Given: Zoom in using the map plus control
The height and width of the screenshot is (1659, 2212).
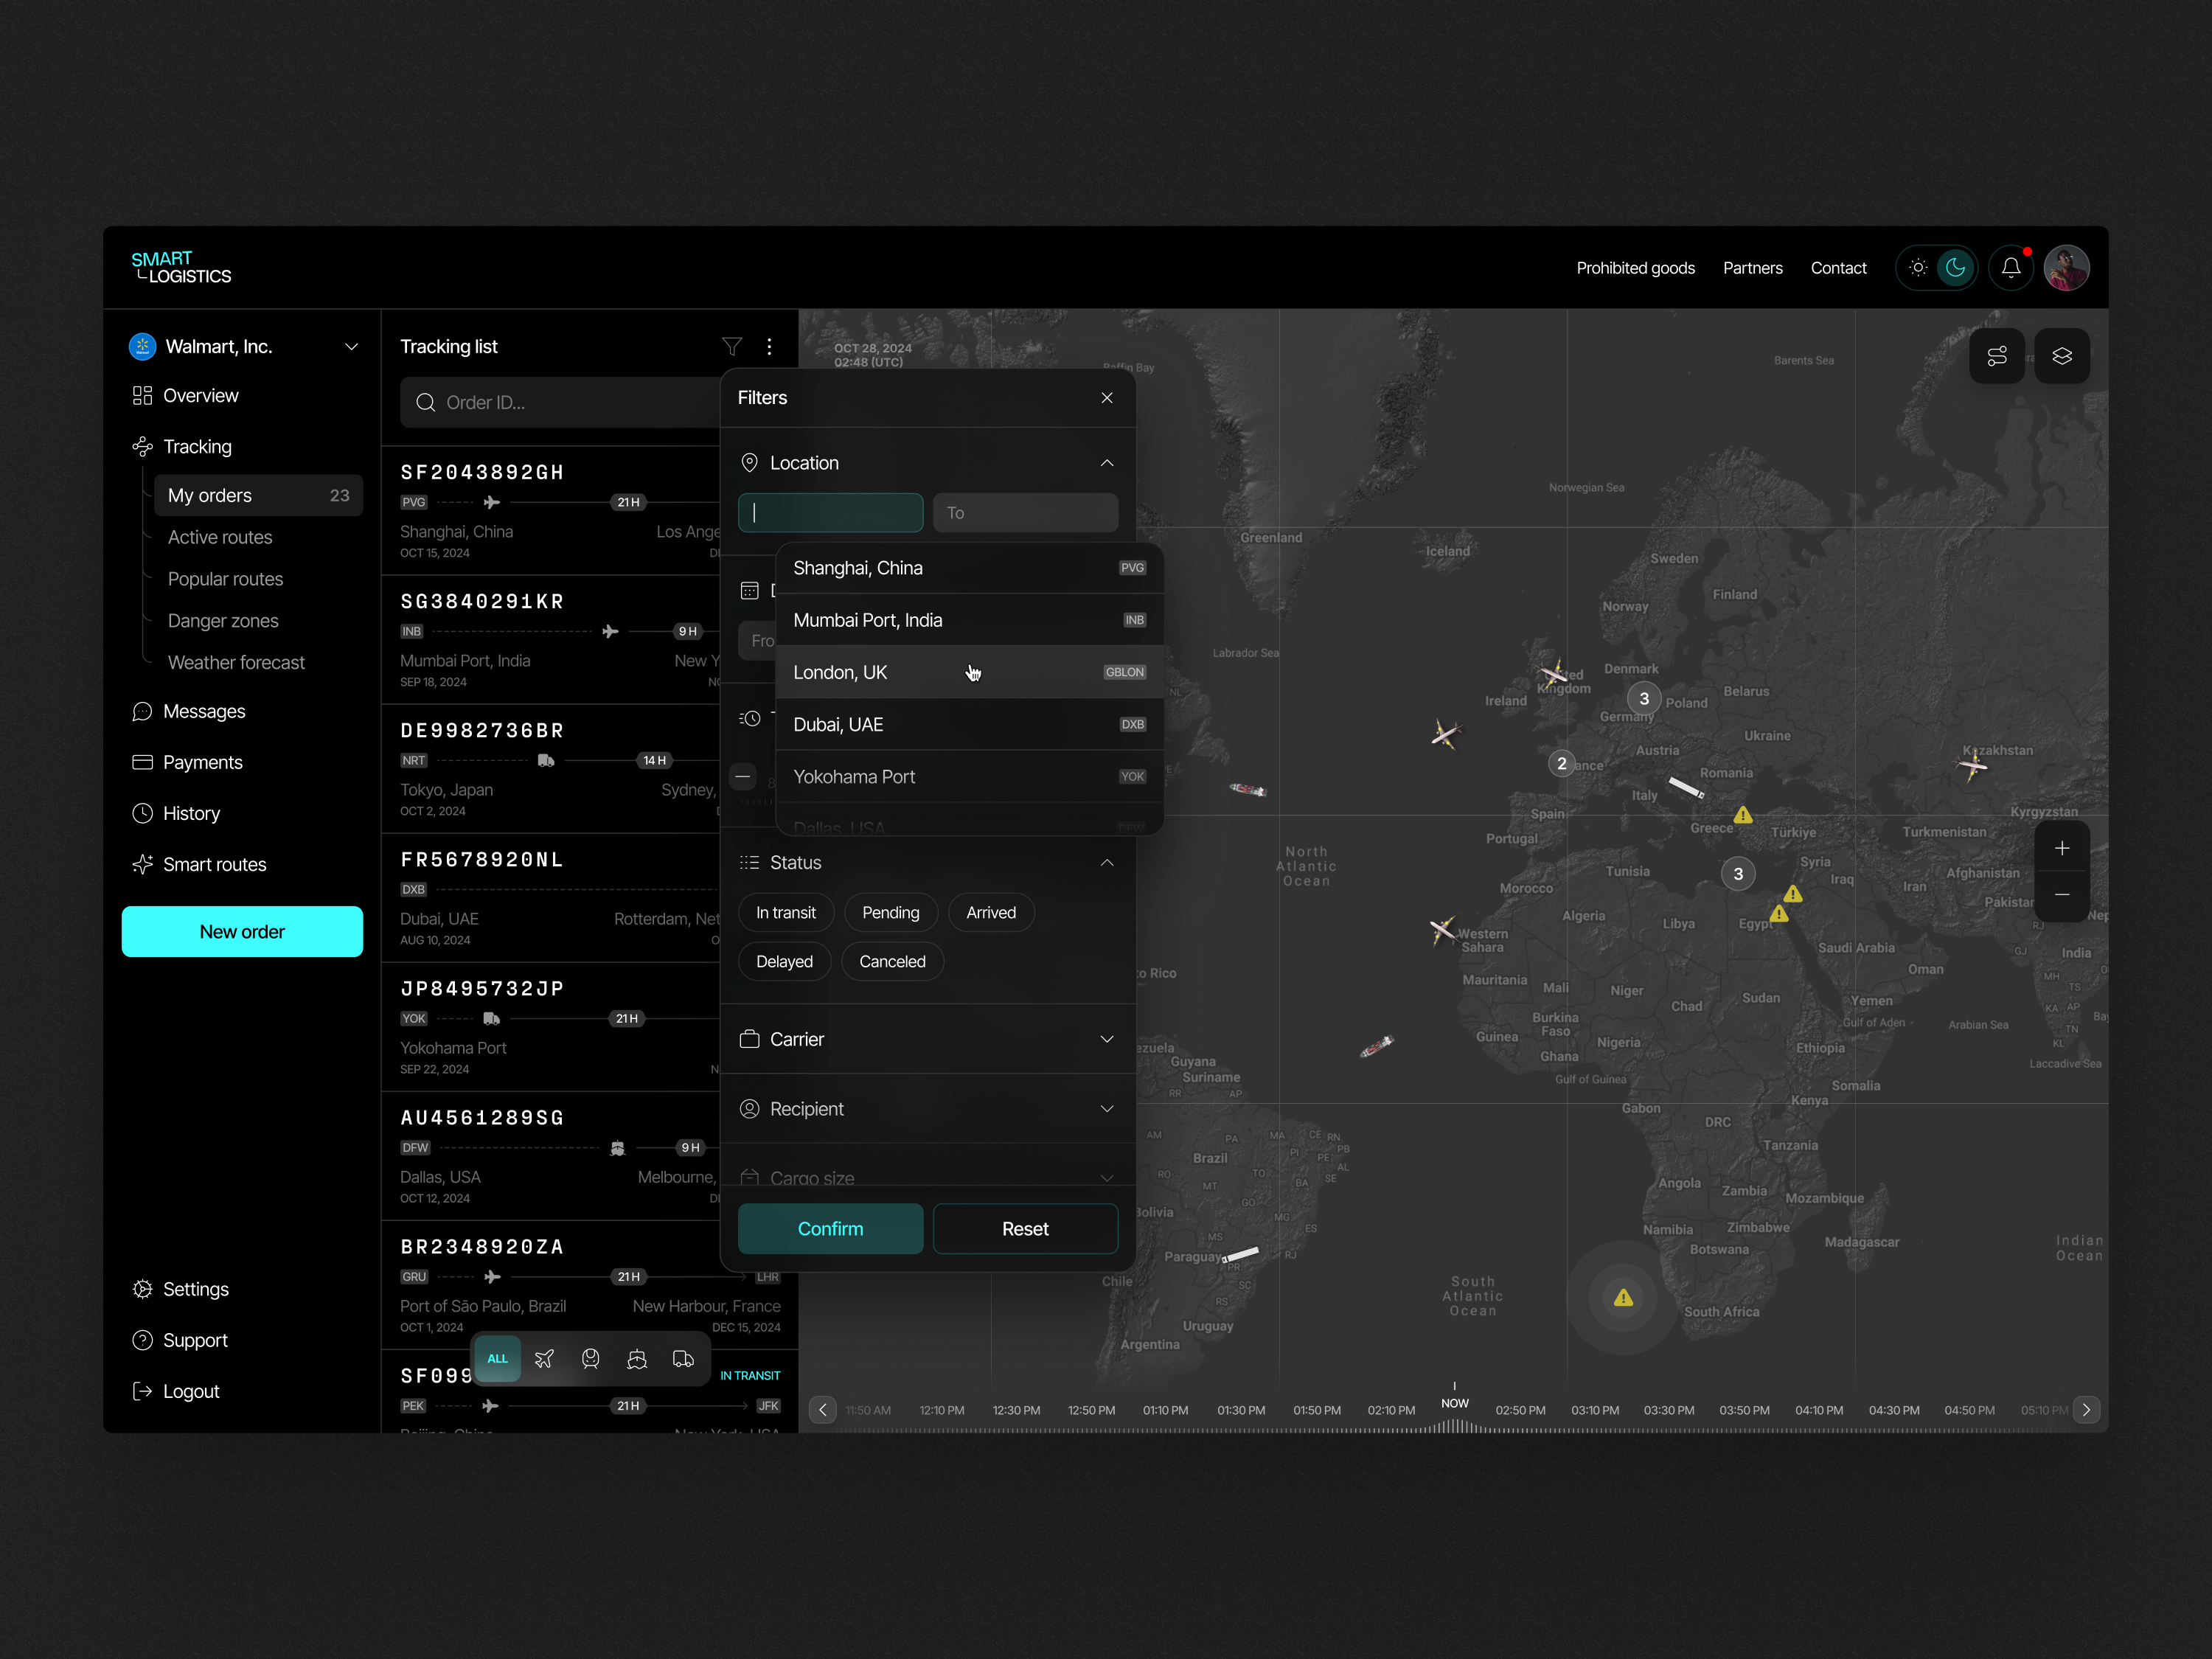Looking at the screenshot, I should click(2062, 847).
